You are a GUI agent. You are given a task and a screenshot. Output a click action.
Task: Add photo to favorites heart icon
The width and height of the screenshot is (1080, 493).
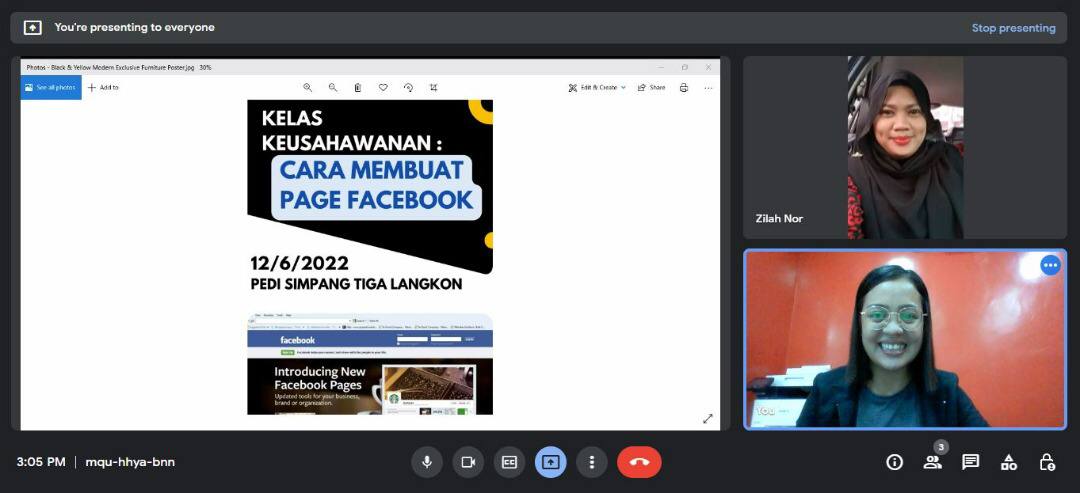[x=383, y=87]
